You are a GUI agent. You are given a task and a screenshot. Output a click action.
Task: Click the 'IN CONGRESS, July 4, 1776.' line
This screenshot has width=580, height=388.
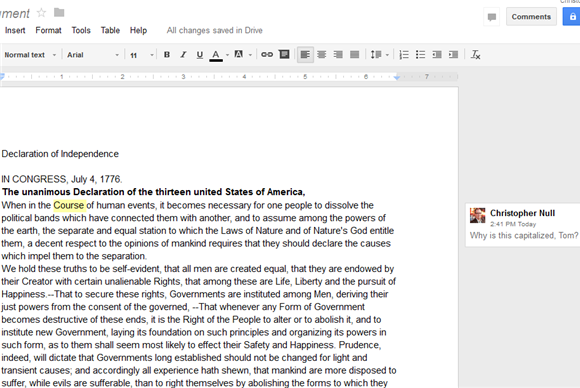[x=61, y=179]
